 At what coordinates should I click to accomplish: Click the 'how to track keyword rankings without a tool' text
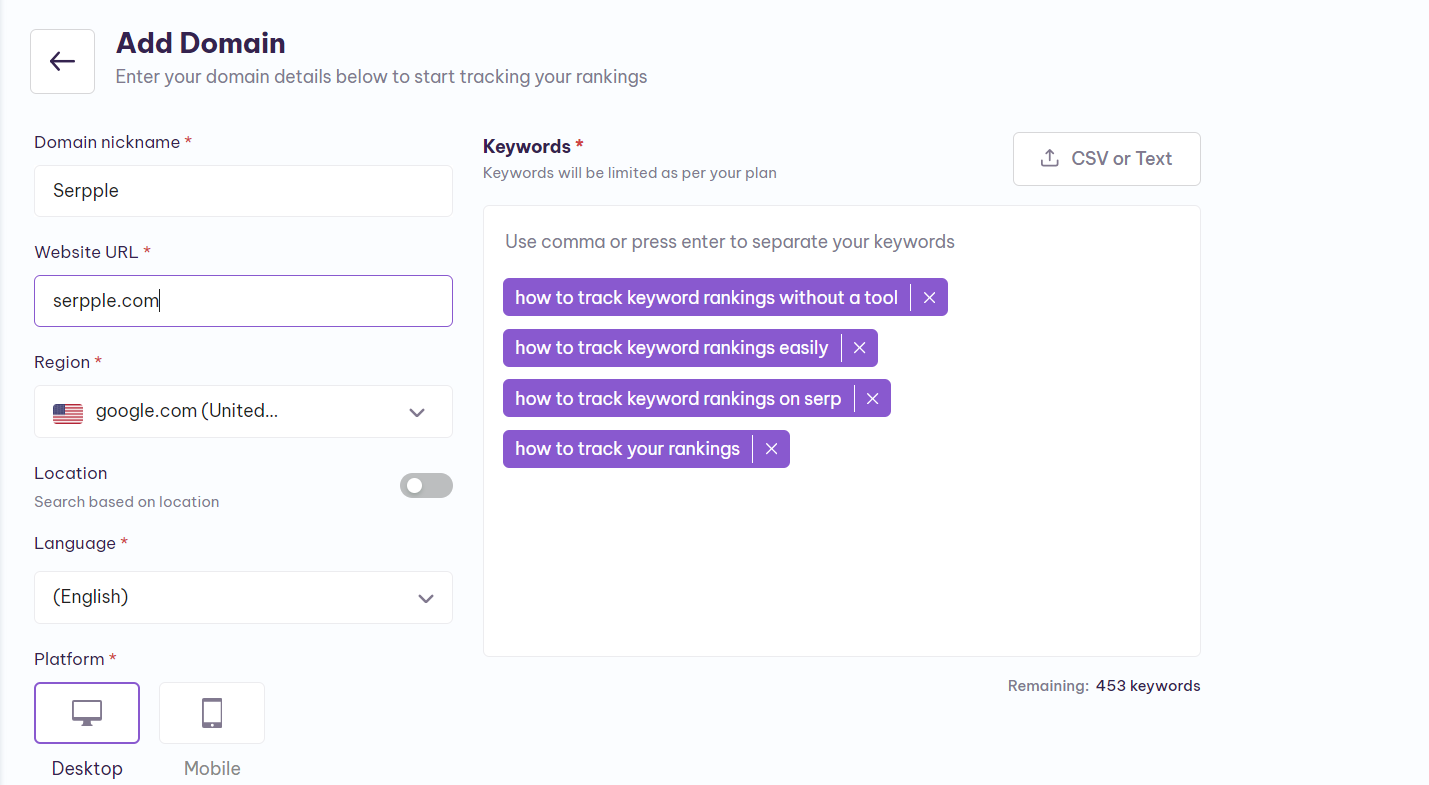point(706,298)
